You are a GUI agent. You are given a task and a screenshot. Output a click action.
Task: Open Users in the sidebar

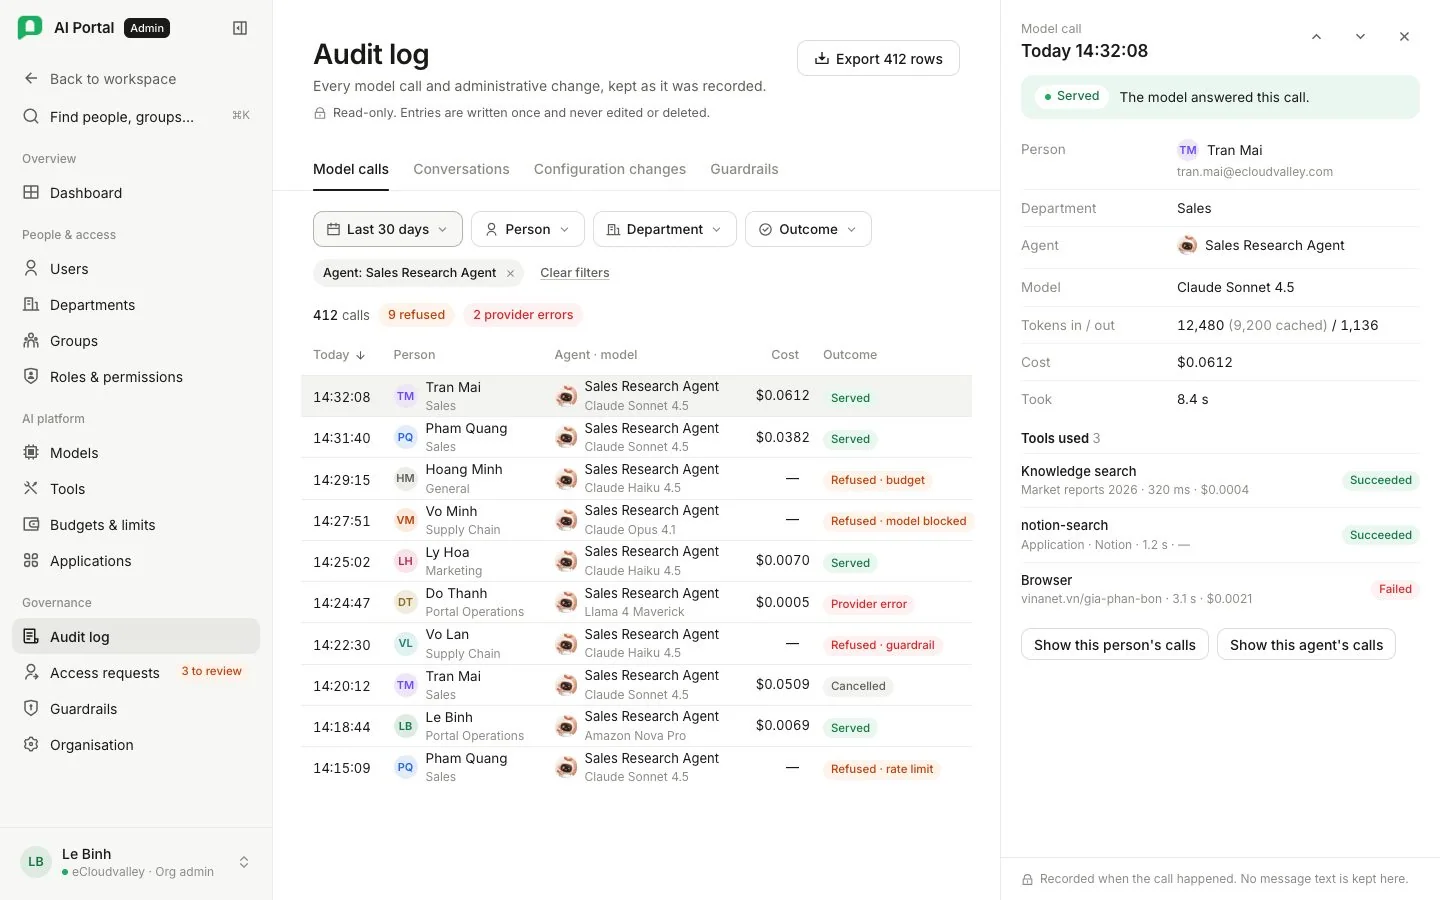(136, 268)
